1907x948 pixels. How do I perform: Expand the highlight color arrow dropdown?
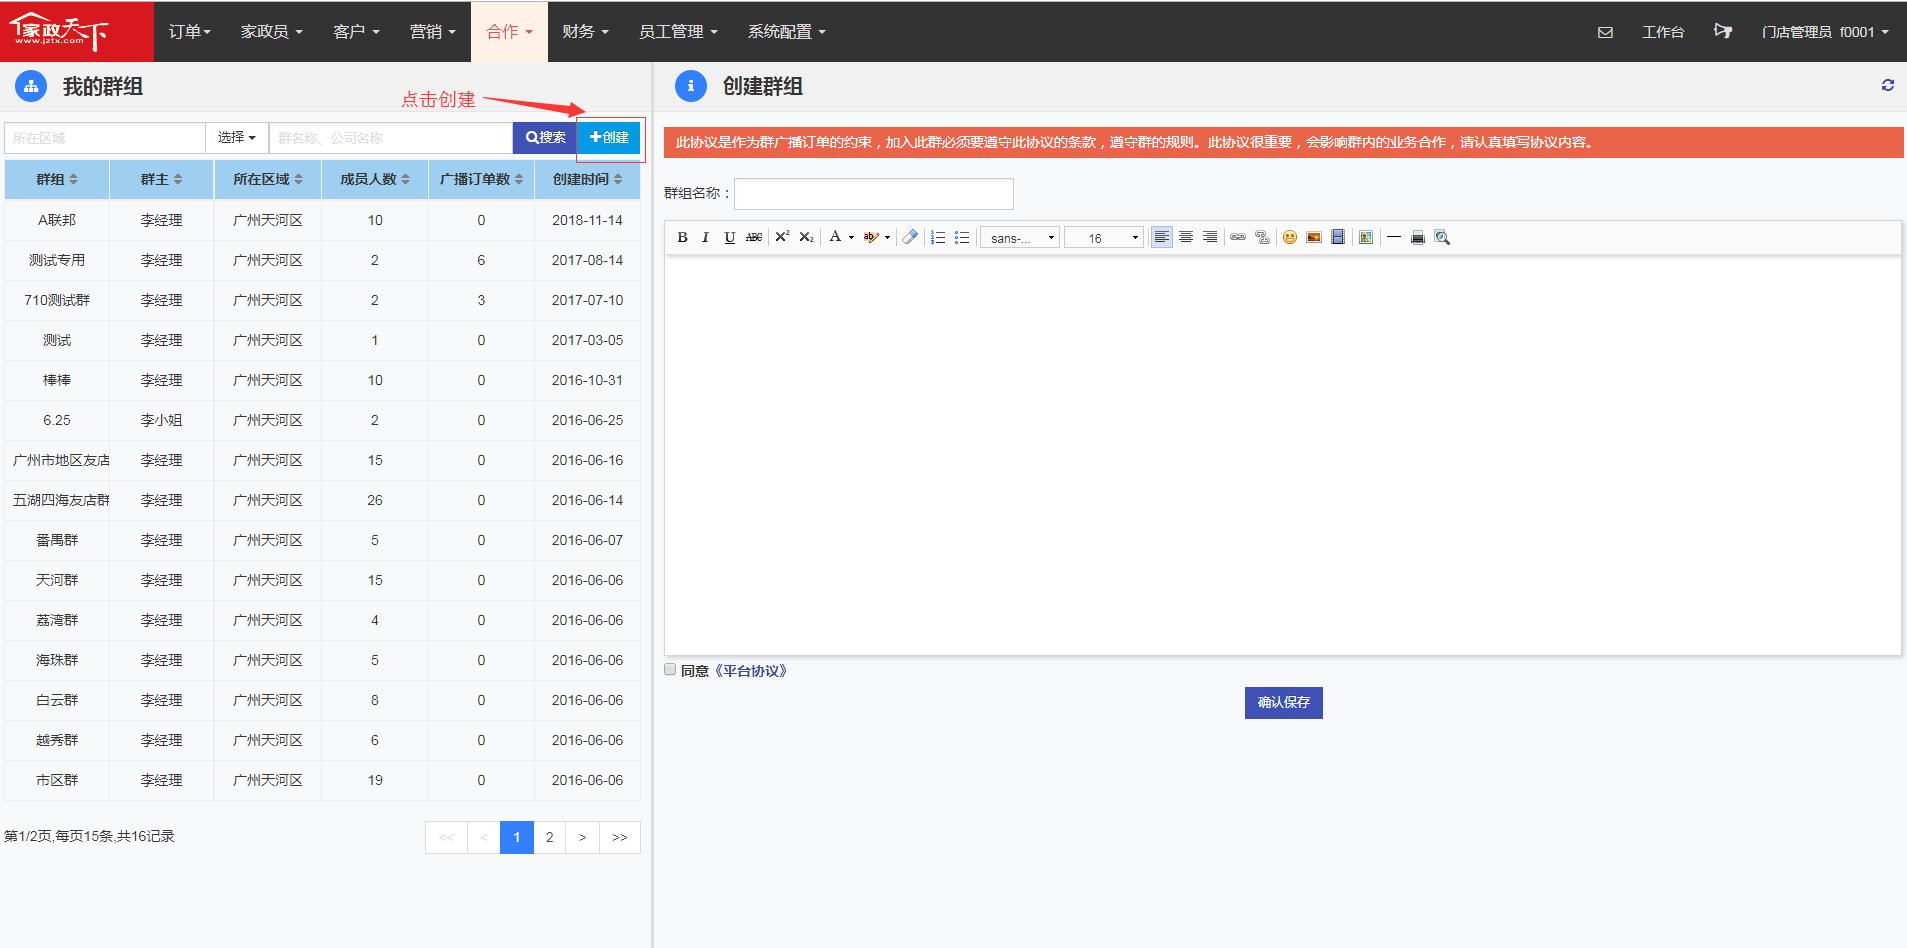[x=887, y=238]
